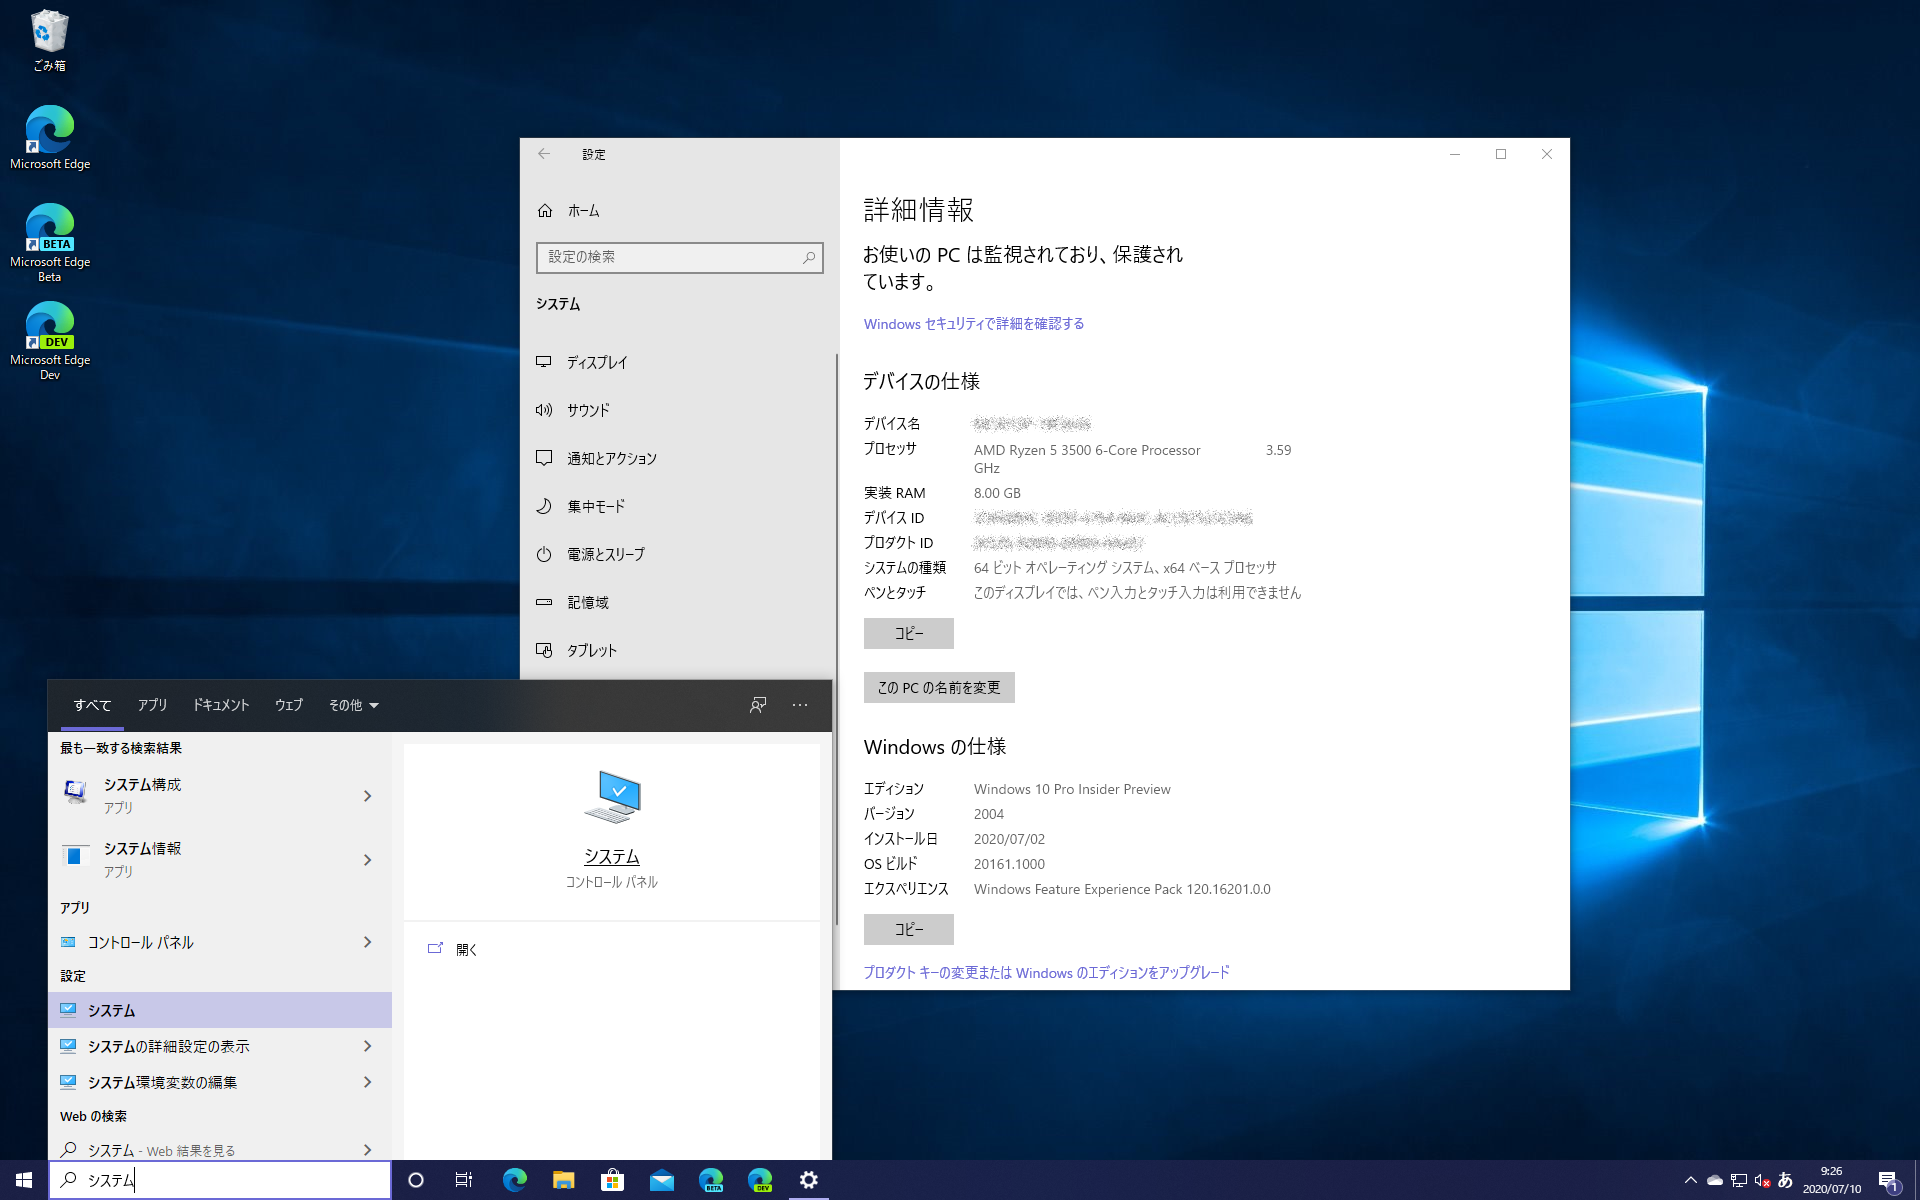Open 集中モード settings page

click(x=680, y=506)
